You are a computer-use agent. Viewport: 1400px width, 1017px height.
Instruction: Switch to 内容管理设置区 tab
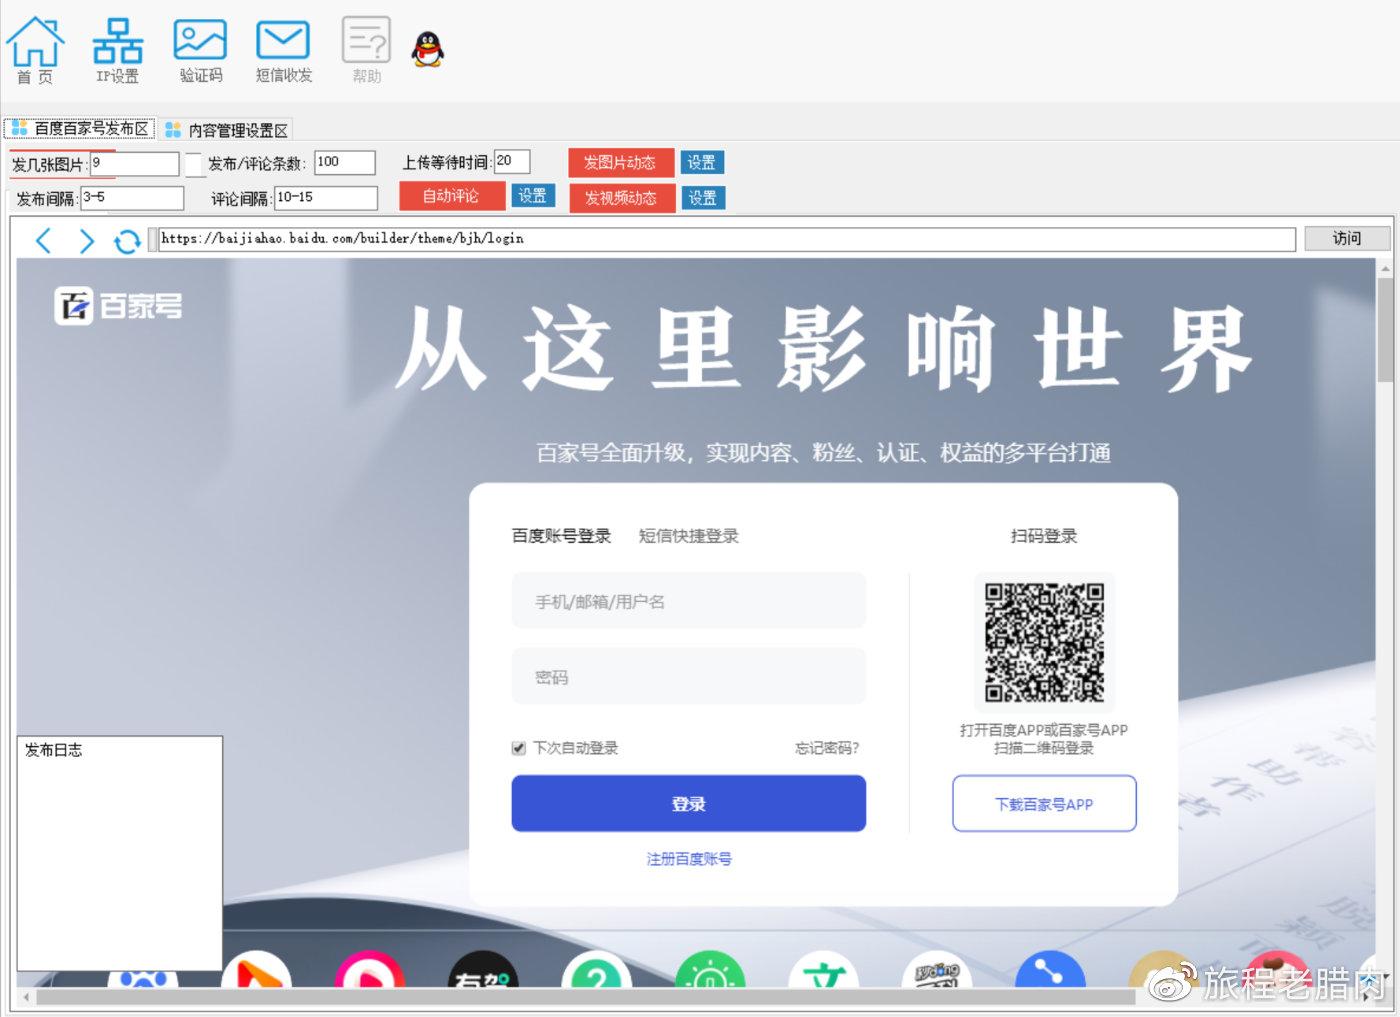(x=227, y=130)
